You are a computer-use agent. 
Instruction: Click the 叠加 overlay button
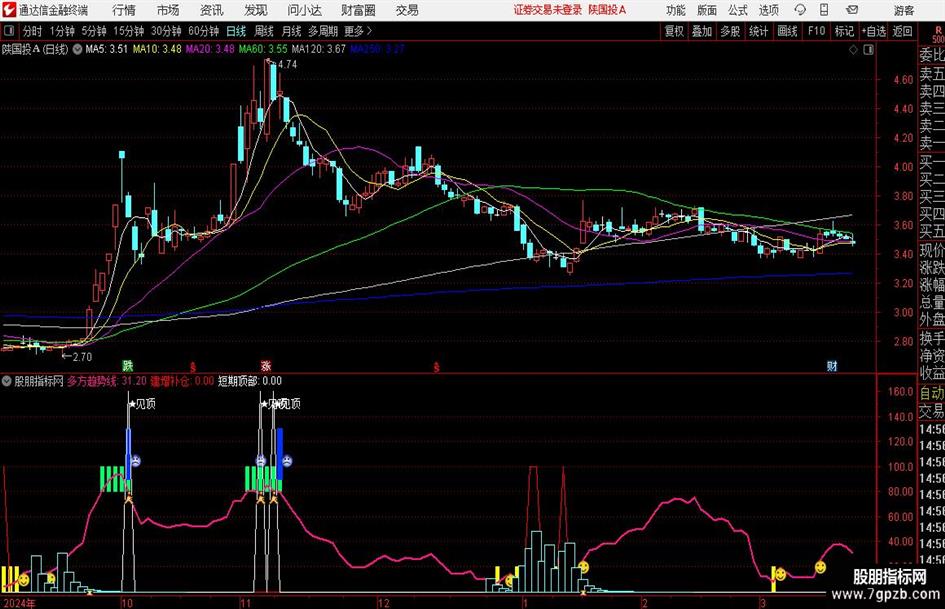coord(702,31)
